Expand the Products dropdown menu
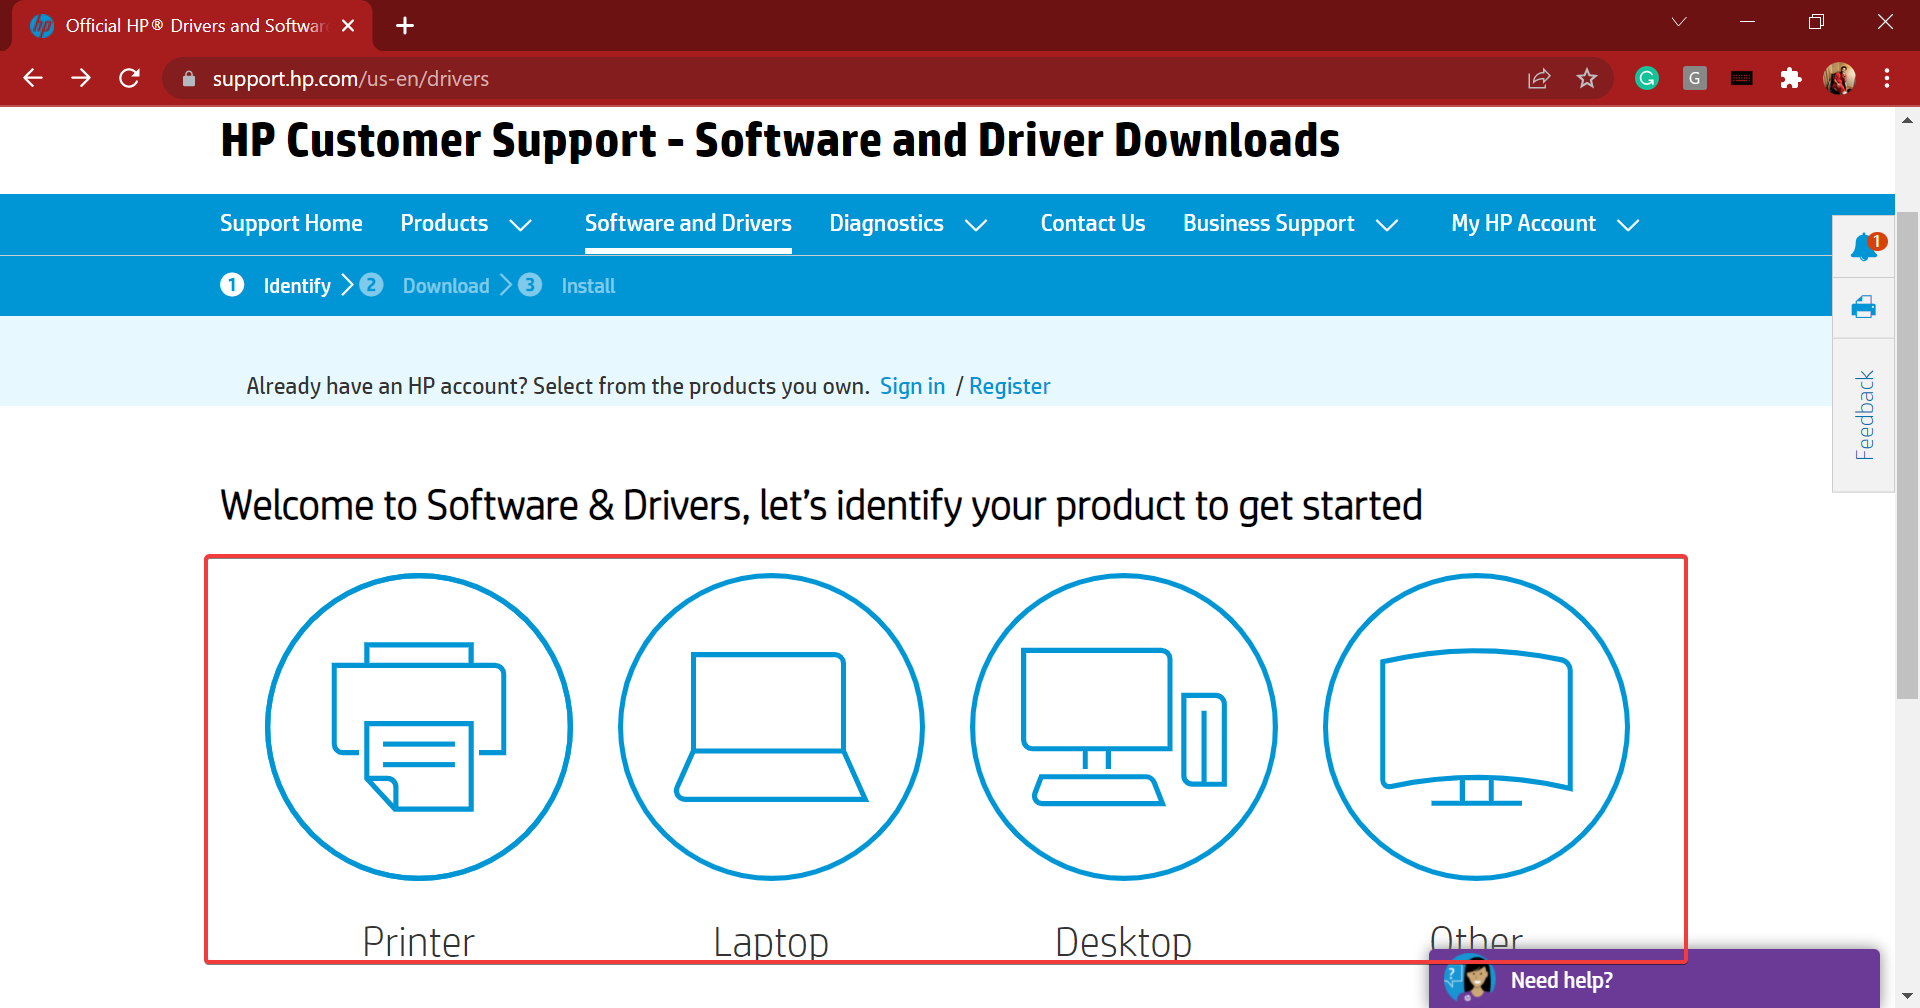This screenshot has height=1008, width=1920. (465, 224)
